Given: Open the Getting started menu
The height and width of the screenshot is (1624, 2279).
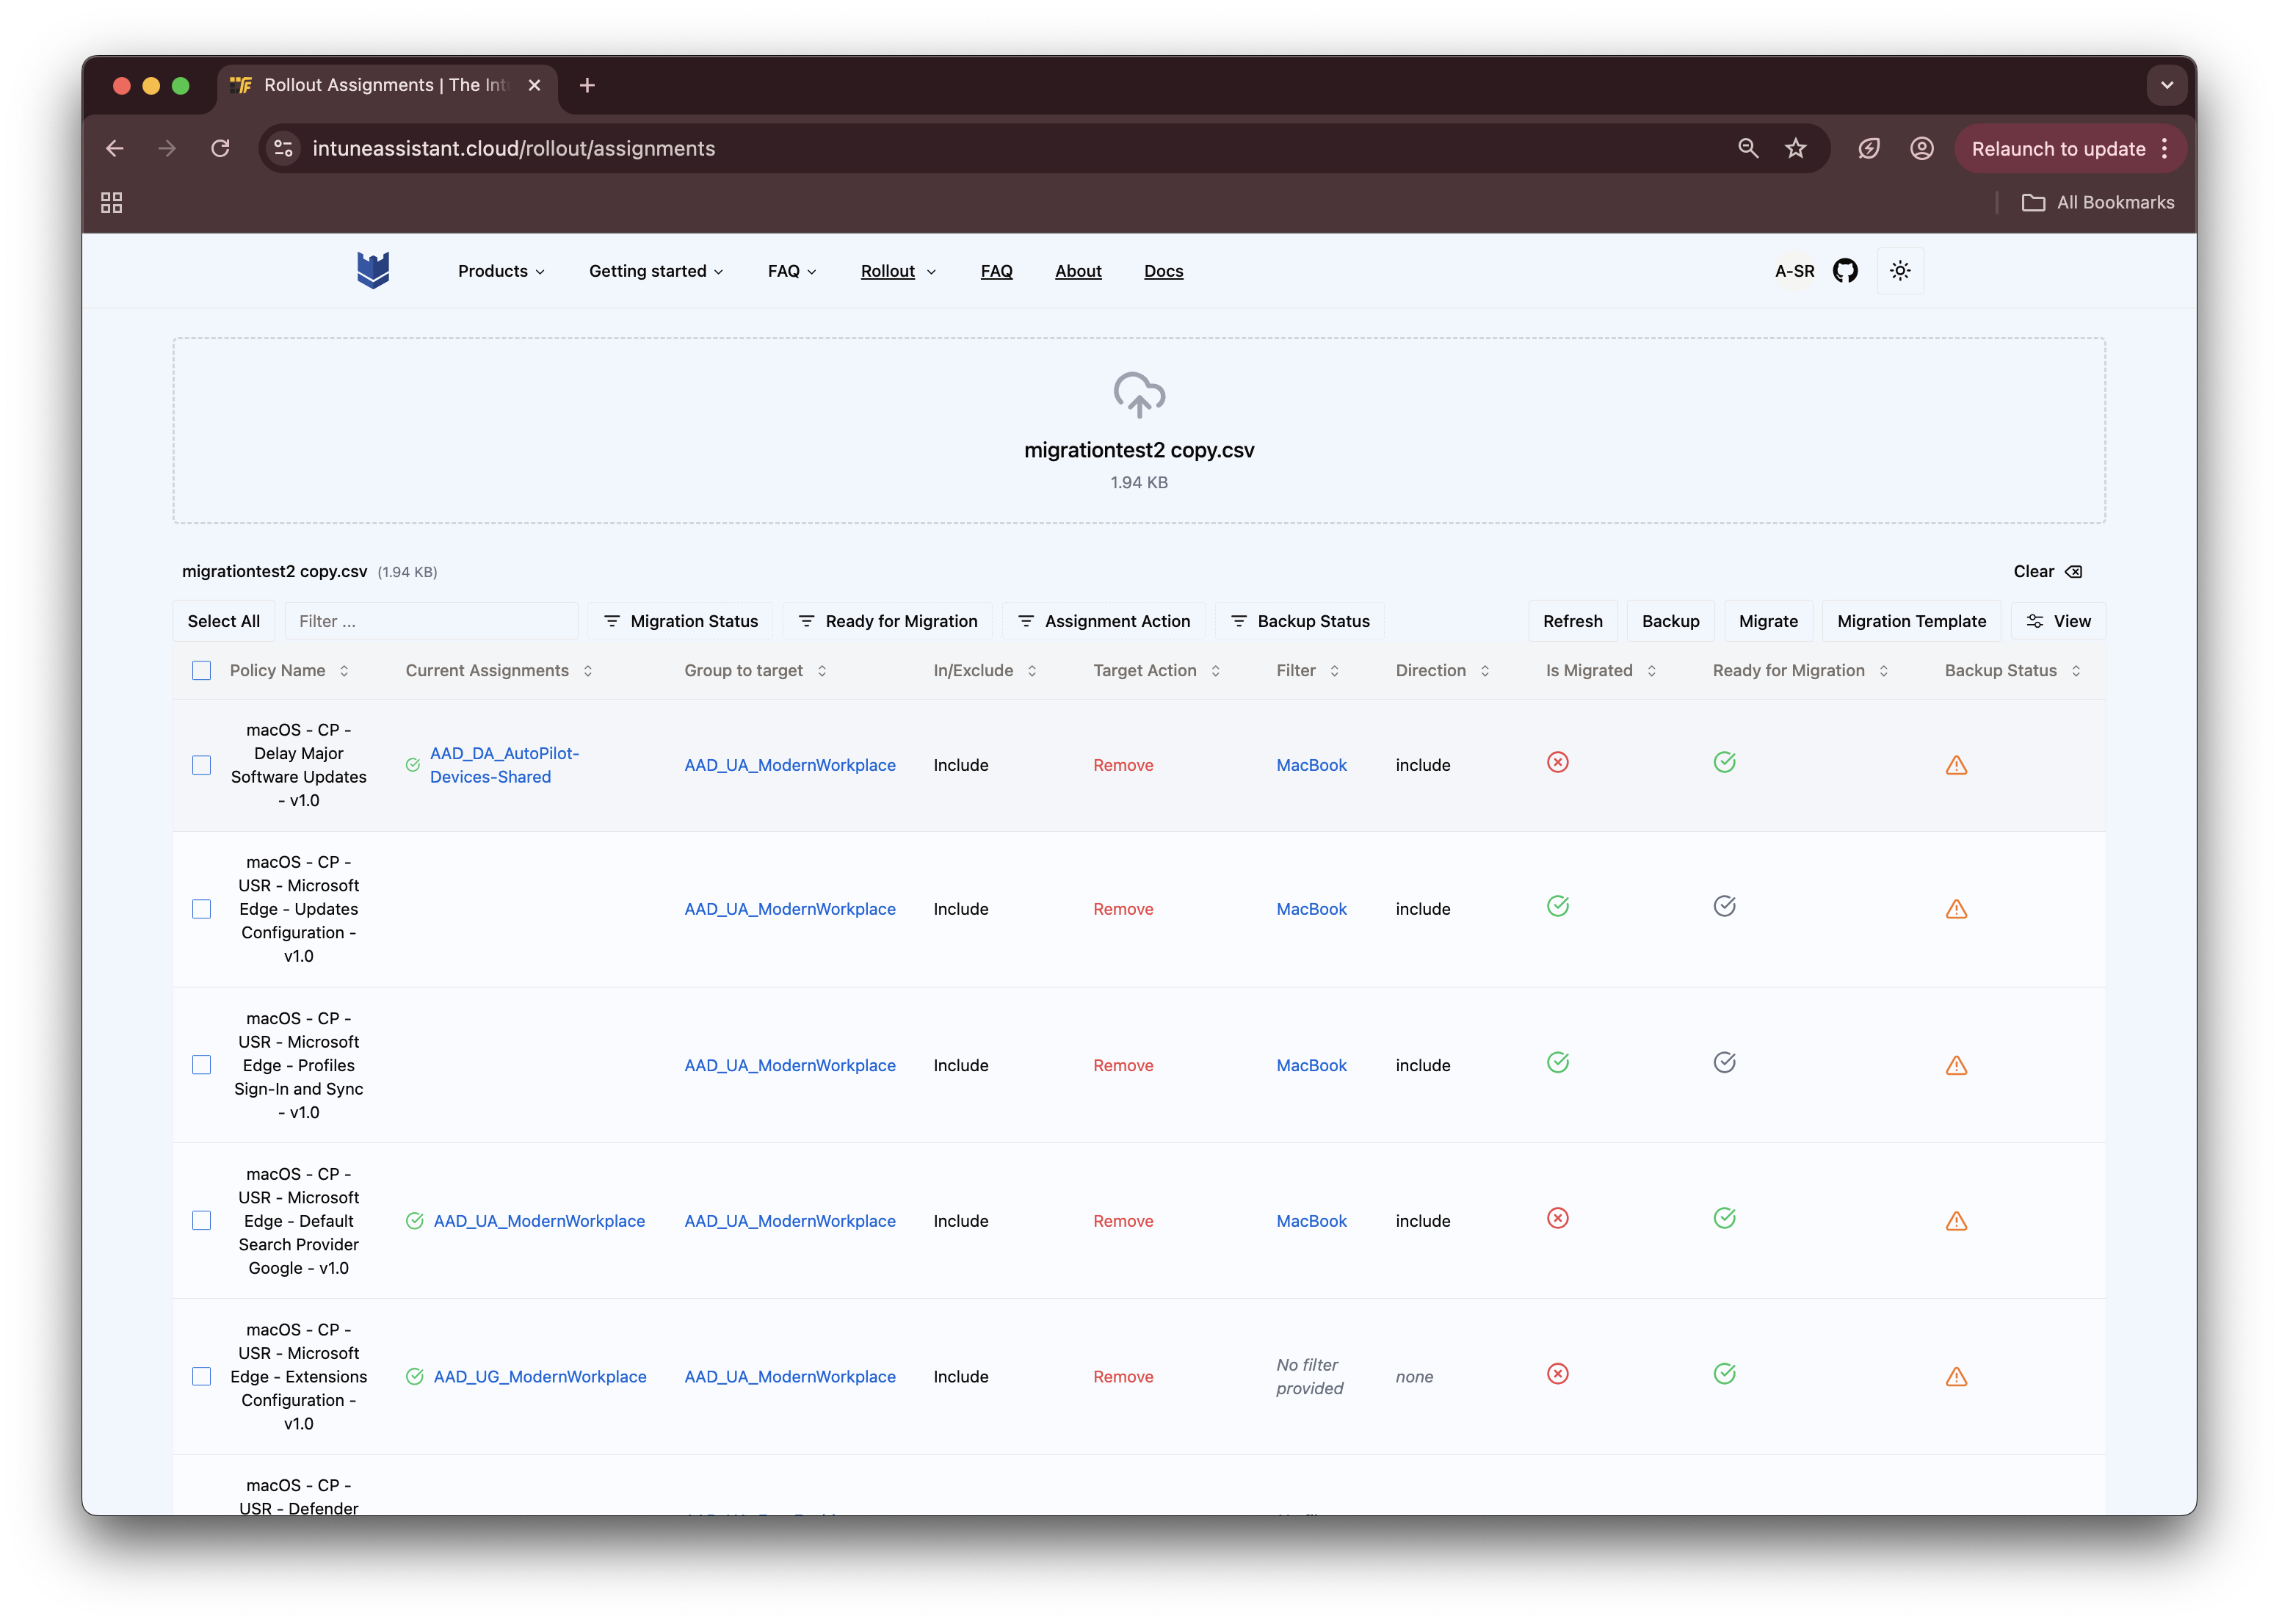Looking at the screenshot, I should pyautogui.click(x=656, y=271).
